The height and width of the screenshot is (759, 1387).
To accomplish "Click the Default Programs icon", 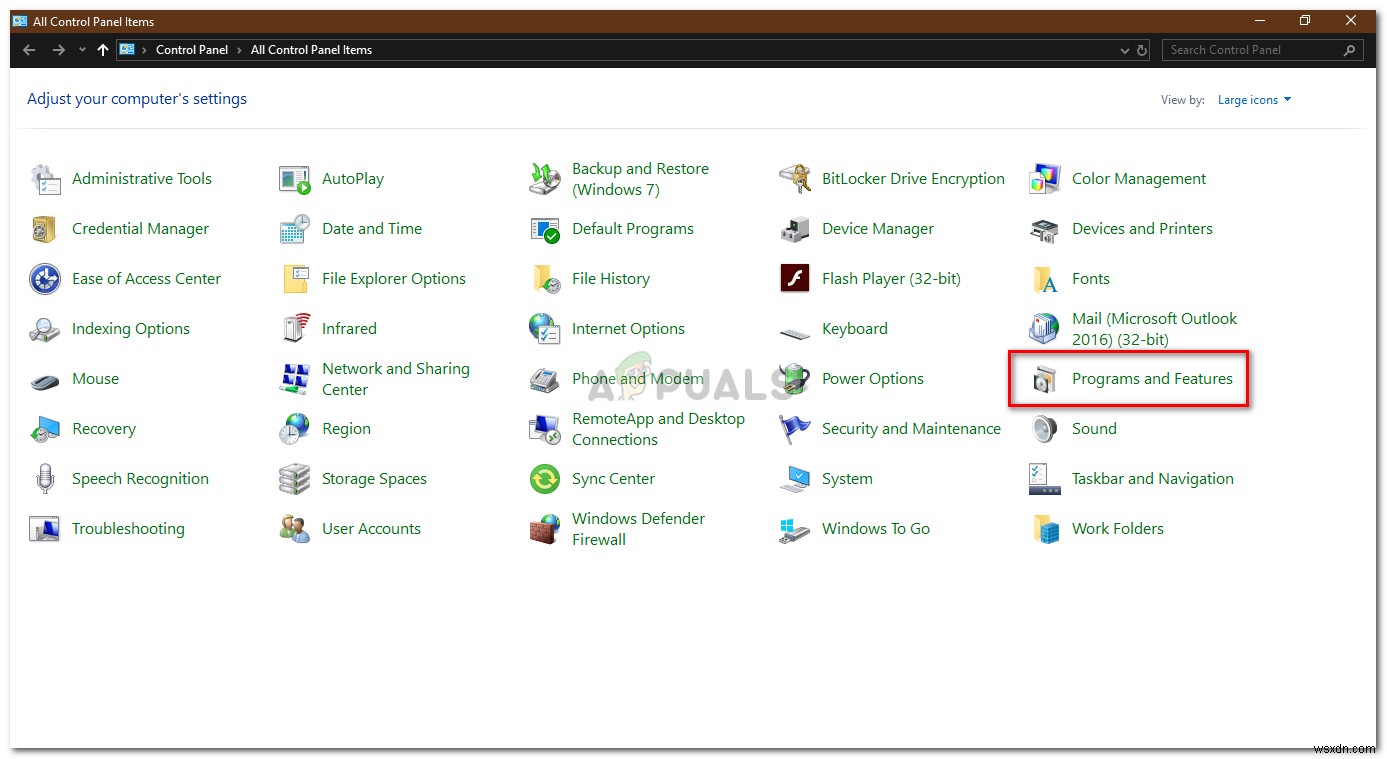I will (545, 229).
